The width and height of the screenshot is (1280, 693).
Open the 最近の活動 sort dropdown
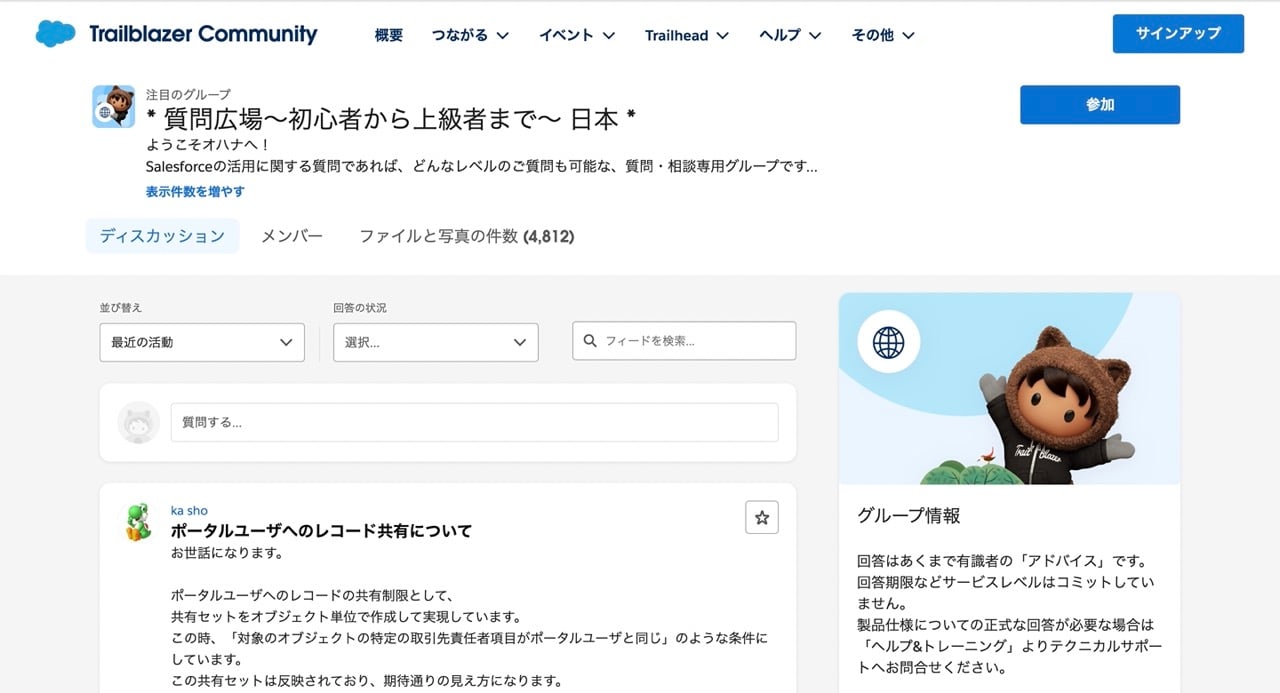click(x=202, y=342)
